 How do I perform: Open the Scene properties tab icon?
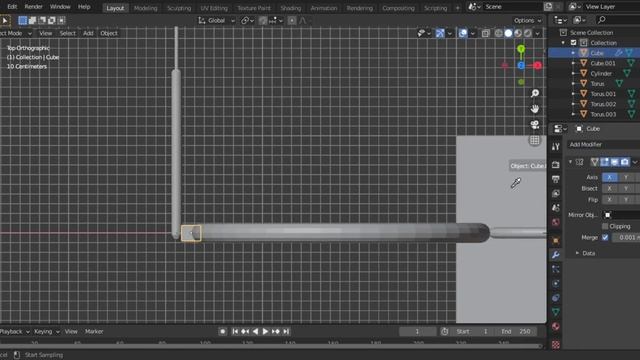(556, 208)
